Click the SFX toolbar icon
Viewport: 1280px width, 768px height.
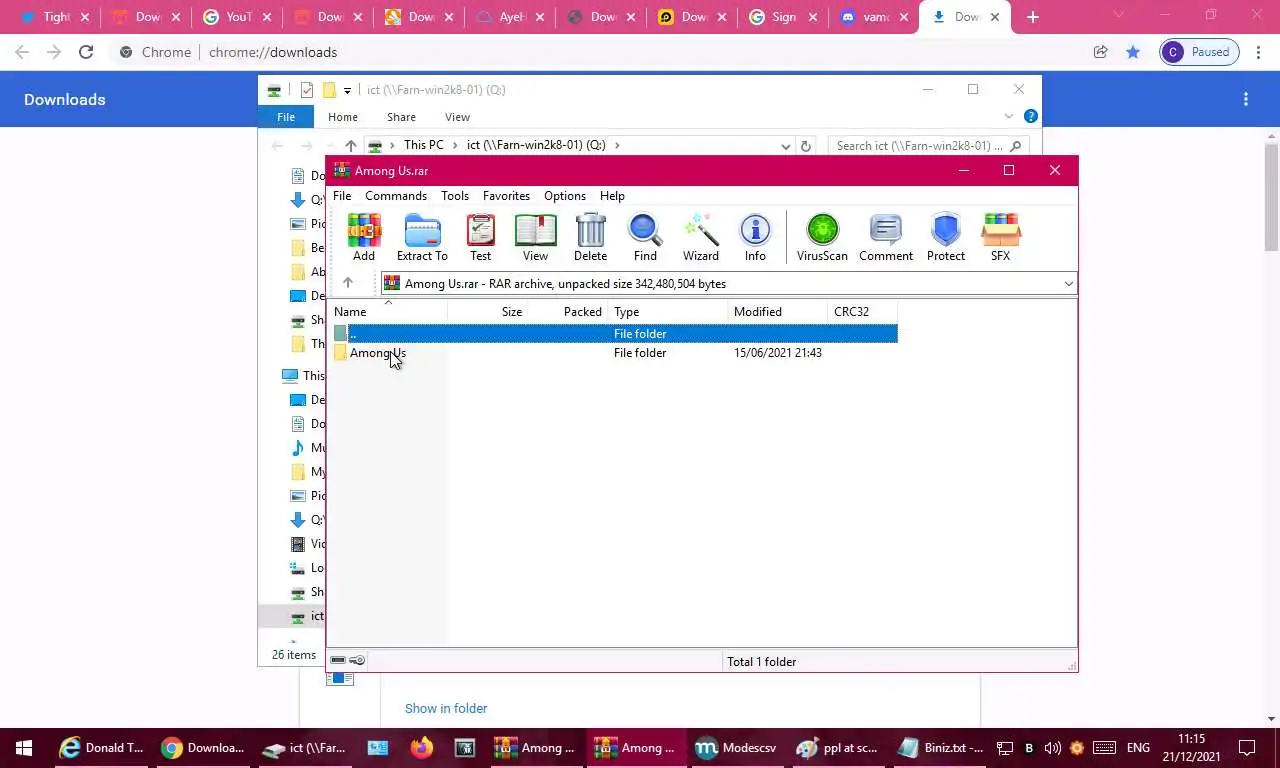click(x=1000, y=237)
